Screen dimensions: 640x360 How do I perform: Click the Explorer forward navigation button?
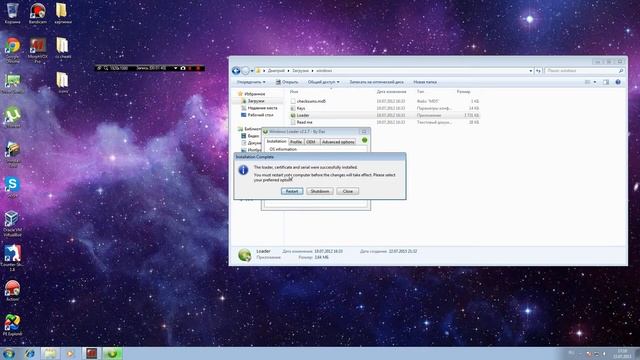(245, 71)
